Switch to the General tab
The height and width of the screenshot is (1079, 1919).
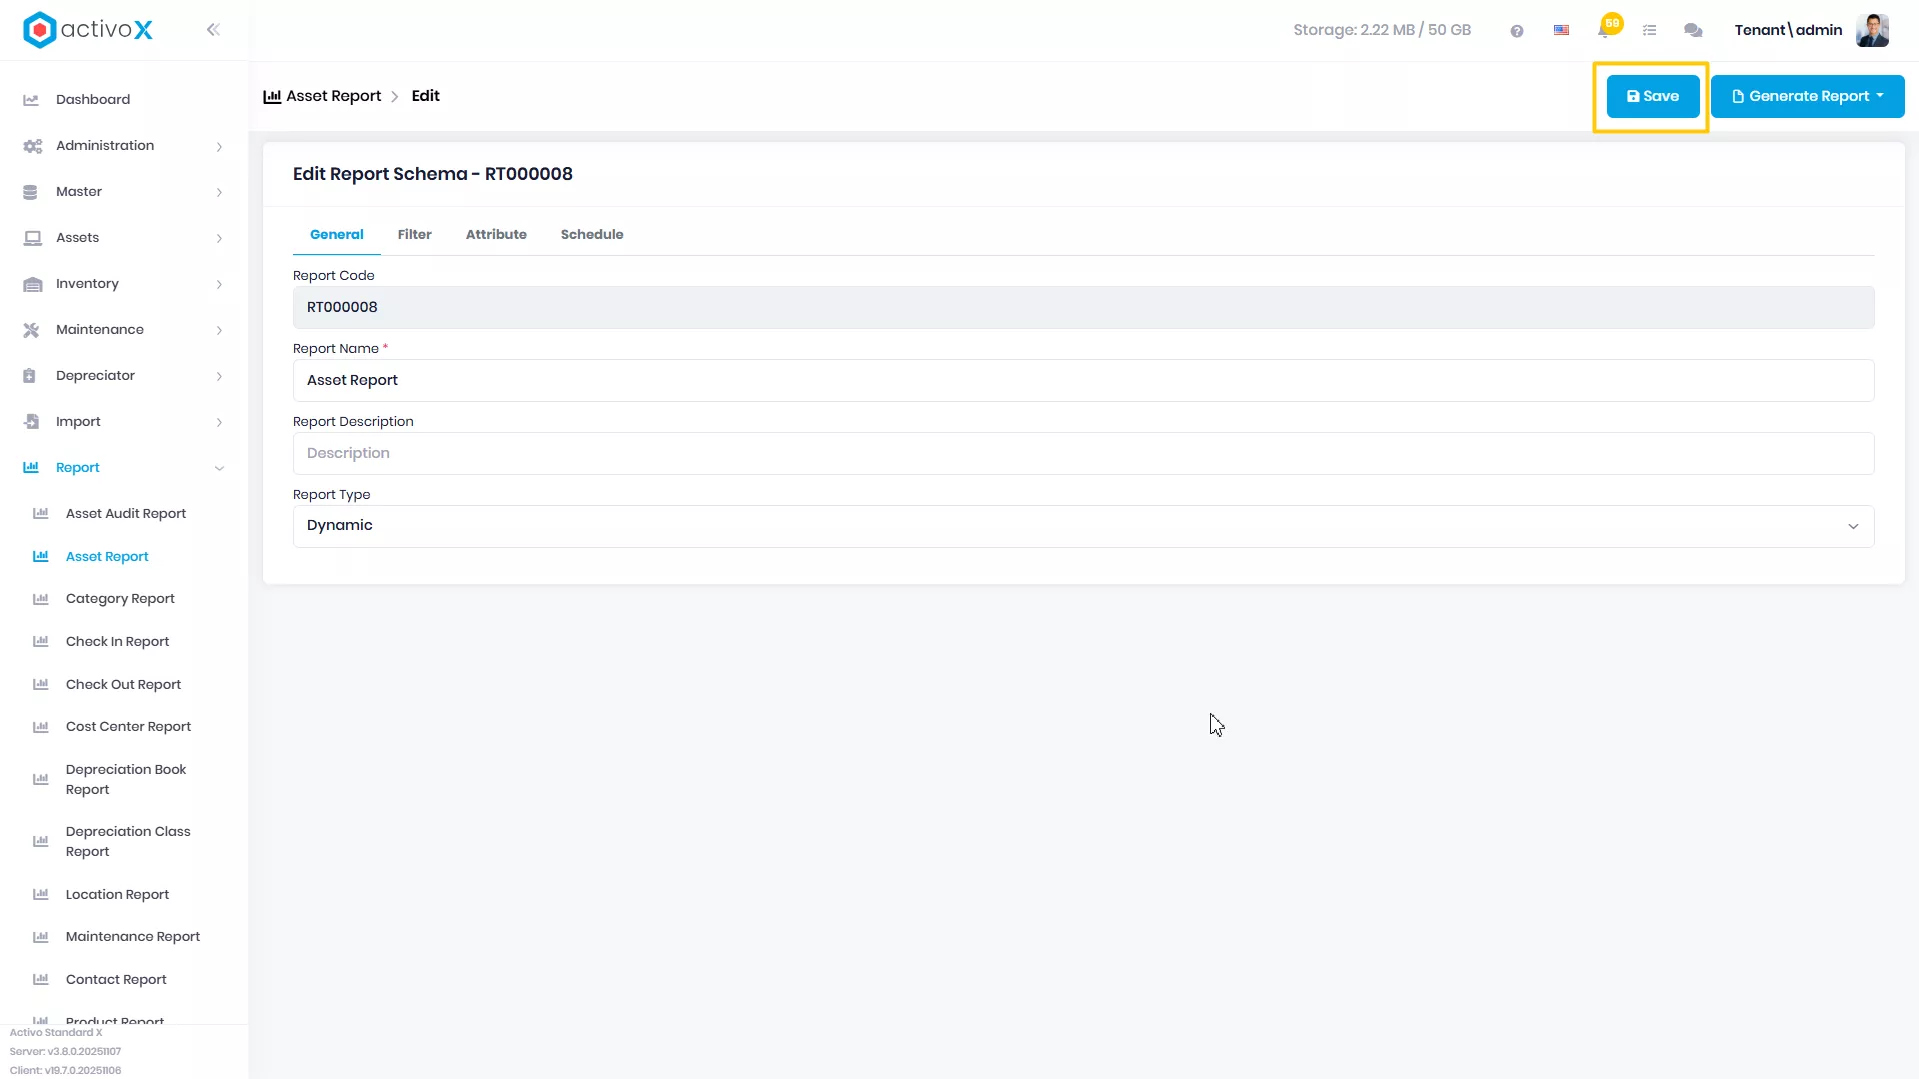337,235
